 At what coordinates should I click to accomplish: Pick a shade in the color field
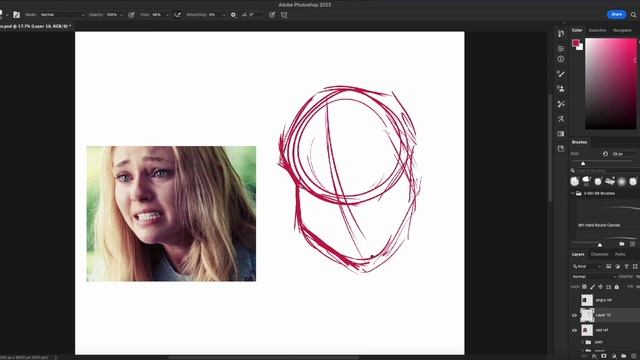click(x=611, y=84)
